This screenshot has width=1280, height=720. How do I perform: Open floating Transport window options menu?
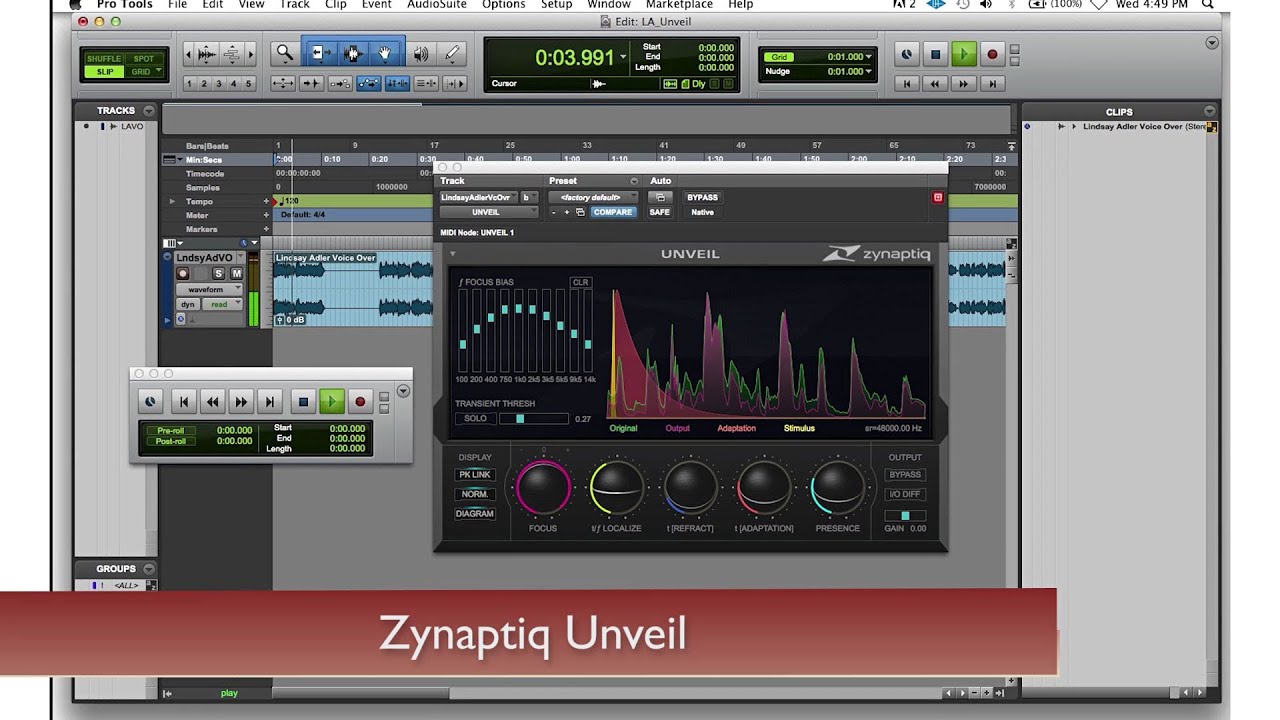(x=403, y=391)
